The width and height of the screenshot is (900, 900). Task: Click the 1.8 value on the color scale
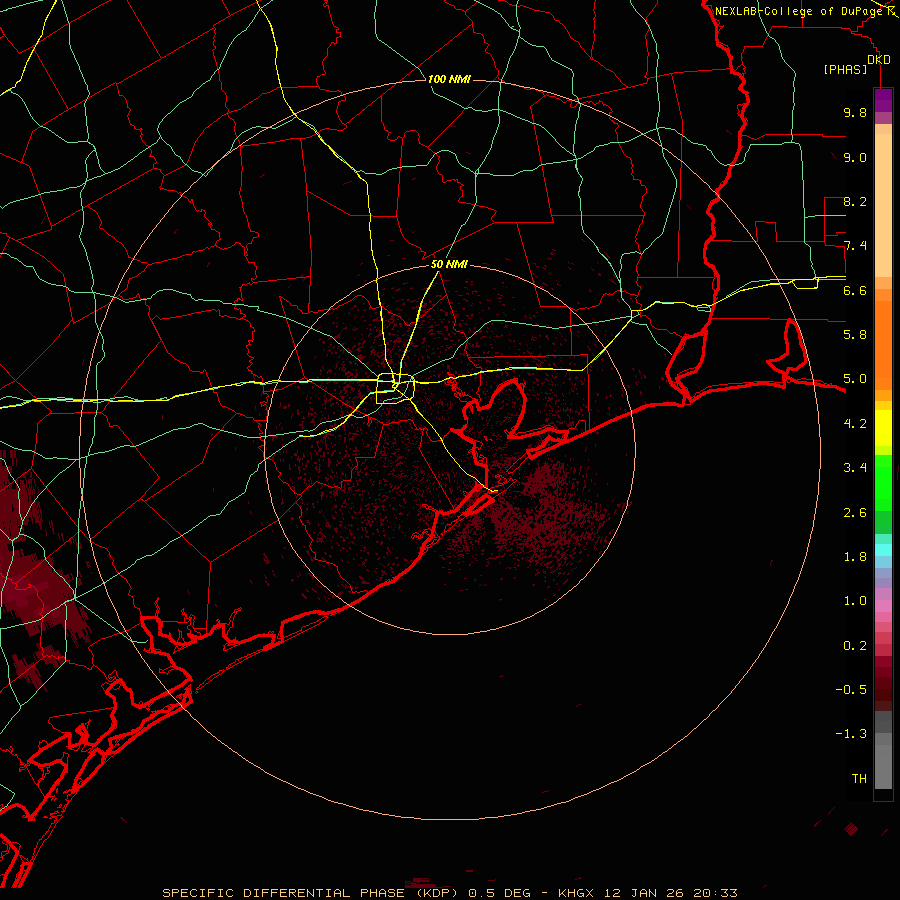855,557
